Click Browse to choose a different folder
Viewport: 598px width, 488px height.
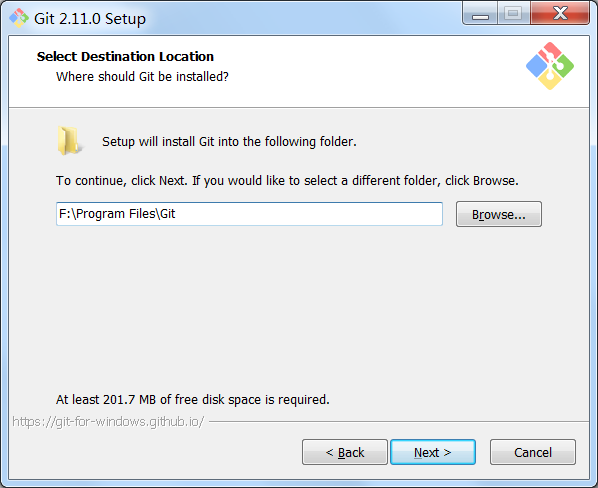coord(498,214)
